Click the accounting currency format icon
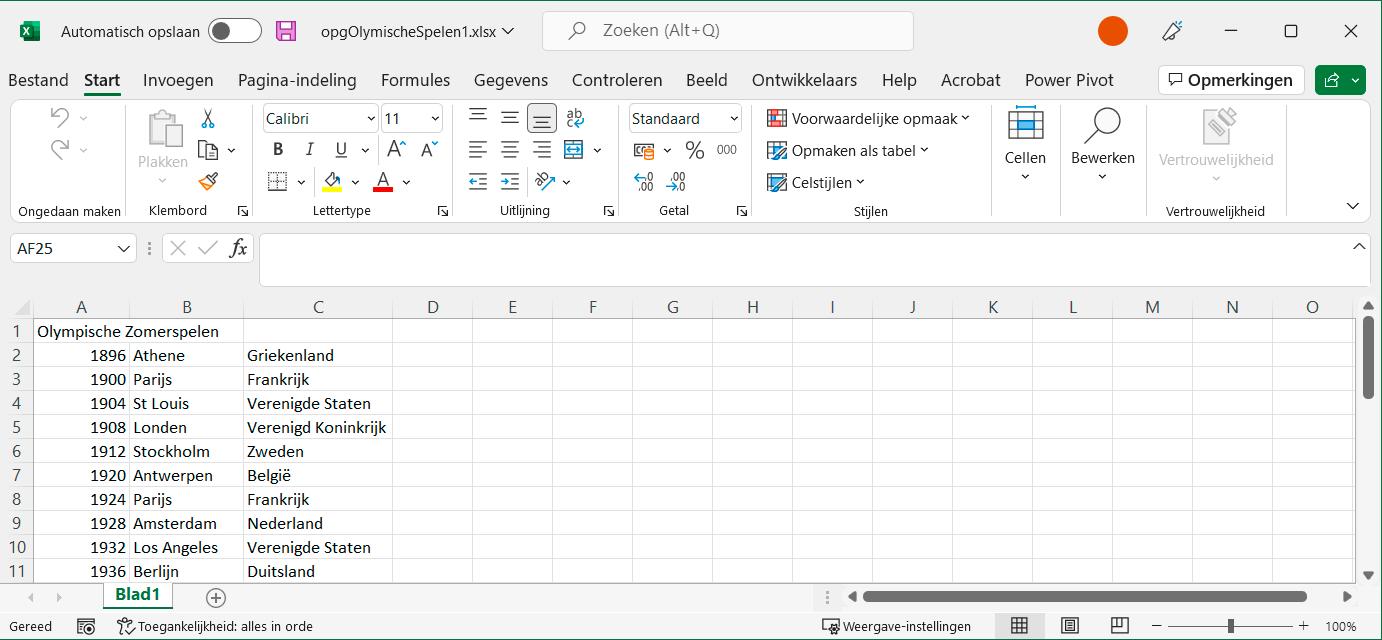 pyautogui.click(x=645, y=151)
